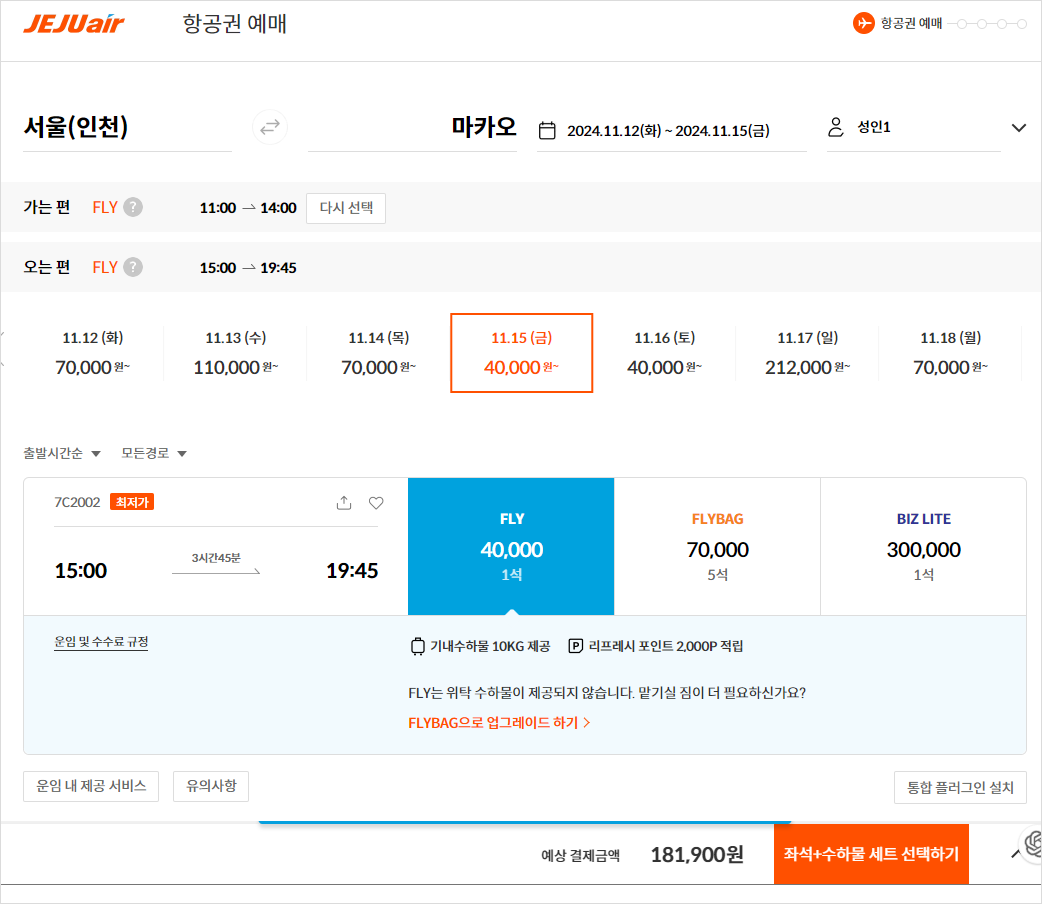Screen dimensions: 1042x904
Task: Click help icon next to outbound FLY
Action: (133, 208)
